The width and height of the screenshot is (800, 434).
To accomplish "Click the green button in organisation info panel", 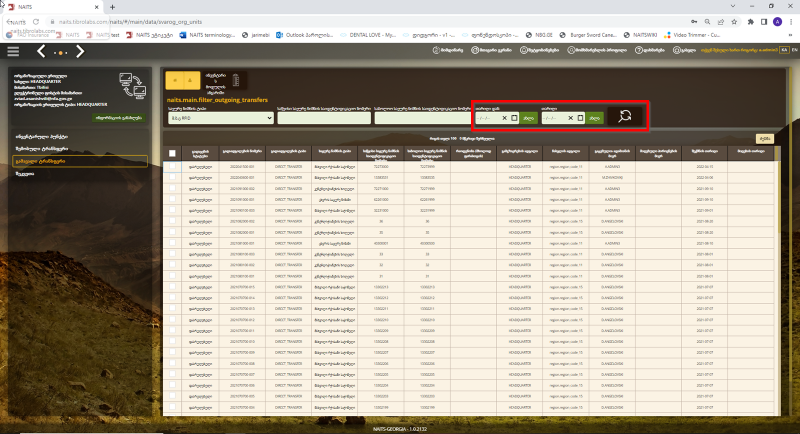I will 119,118.
